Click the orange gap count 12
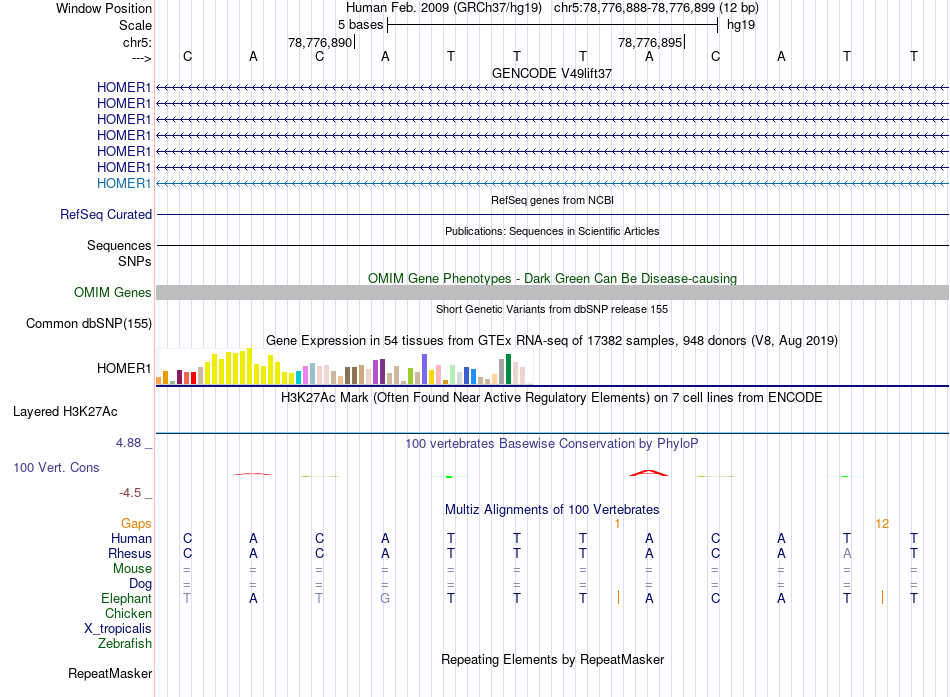This screenshot has width=950, height=697. [x=882, y=524]
